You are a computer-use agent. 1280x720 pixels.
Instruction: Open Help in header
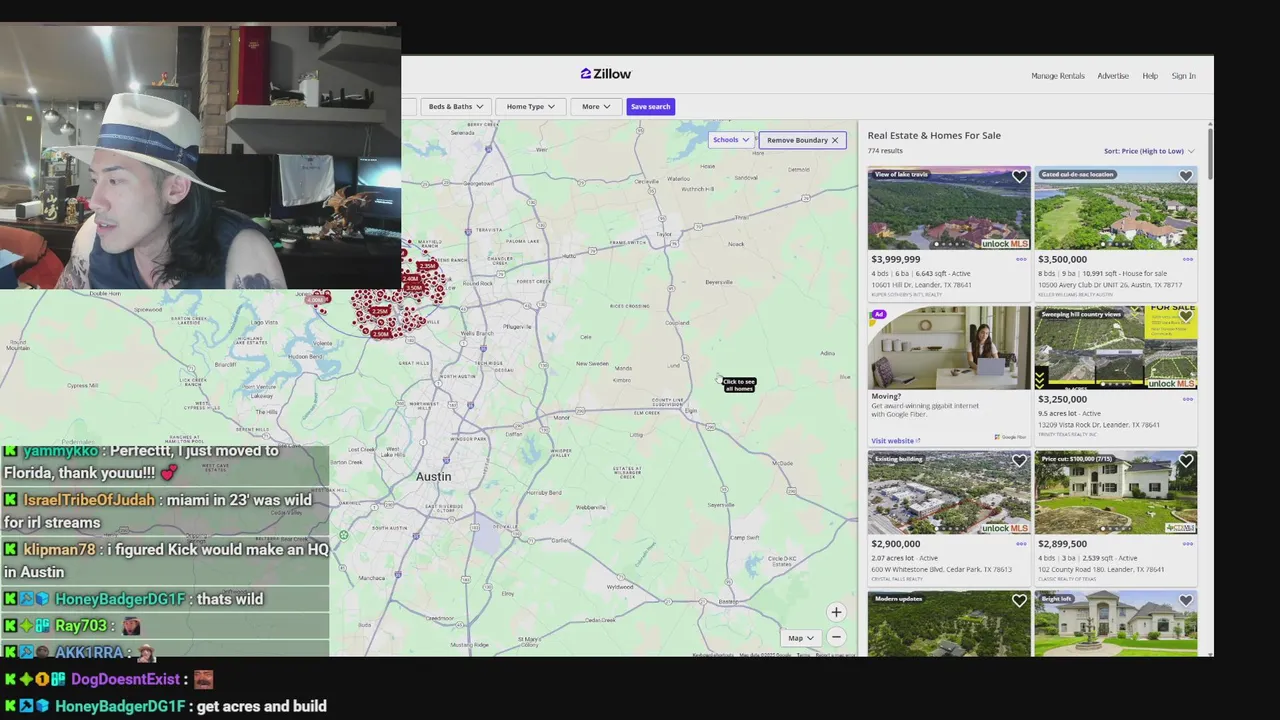point(1150,76)
